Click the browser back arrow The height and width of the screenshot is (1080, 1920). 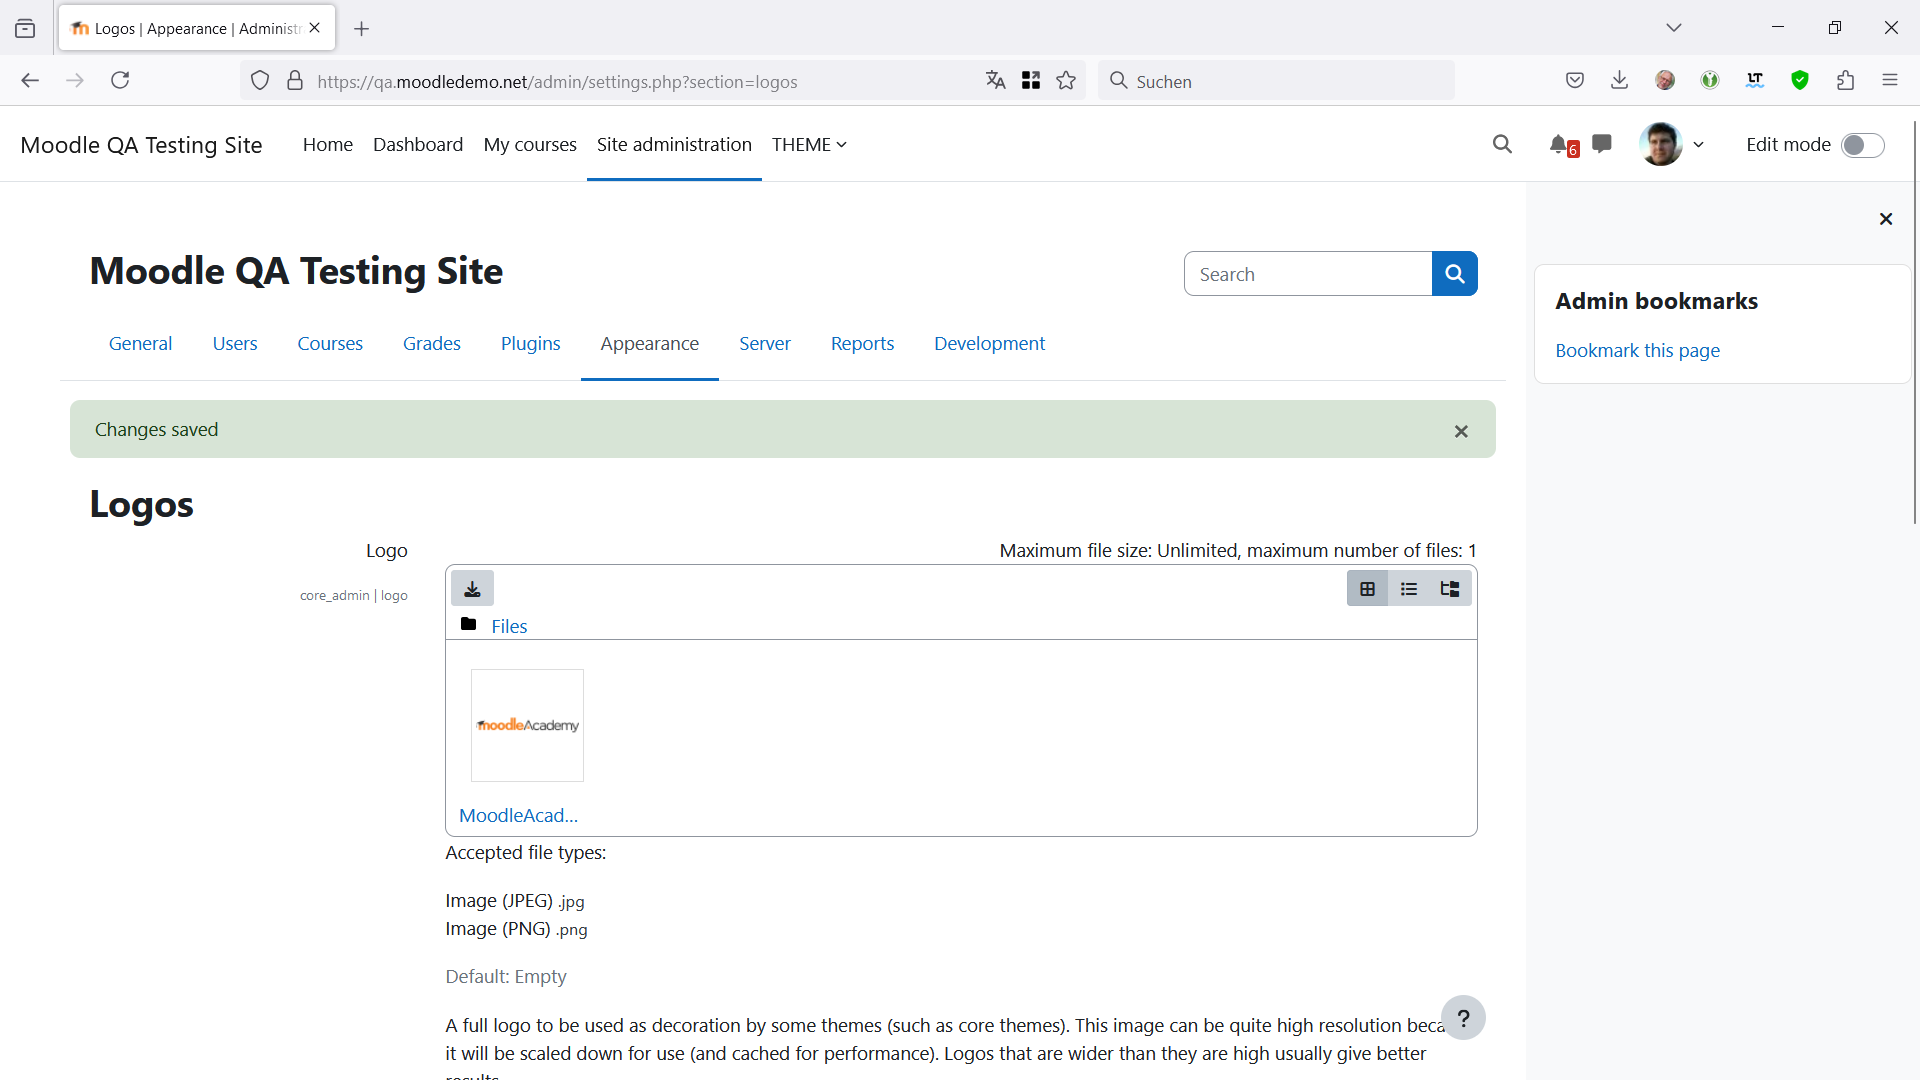click(x=30, y=81)
